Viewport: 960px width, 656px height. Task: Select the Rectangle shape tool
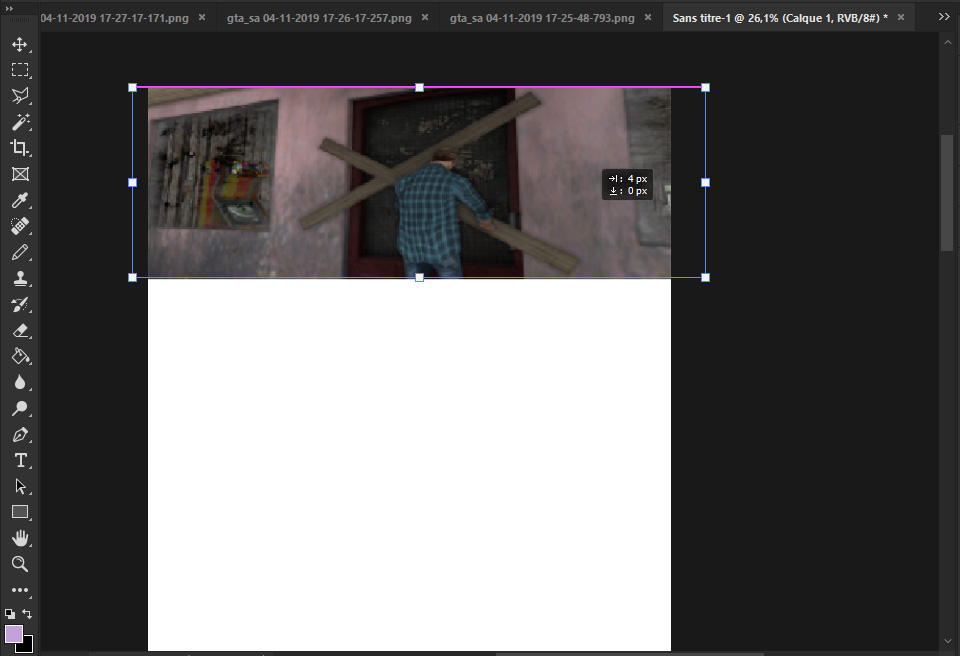[20, 512]
